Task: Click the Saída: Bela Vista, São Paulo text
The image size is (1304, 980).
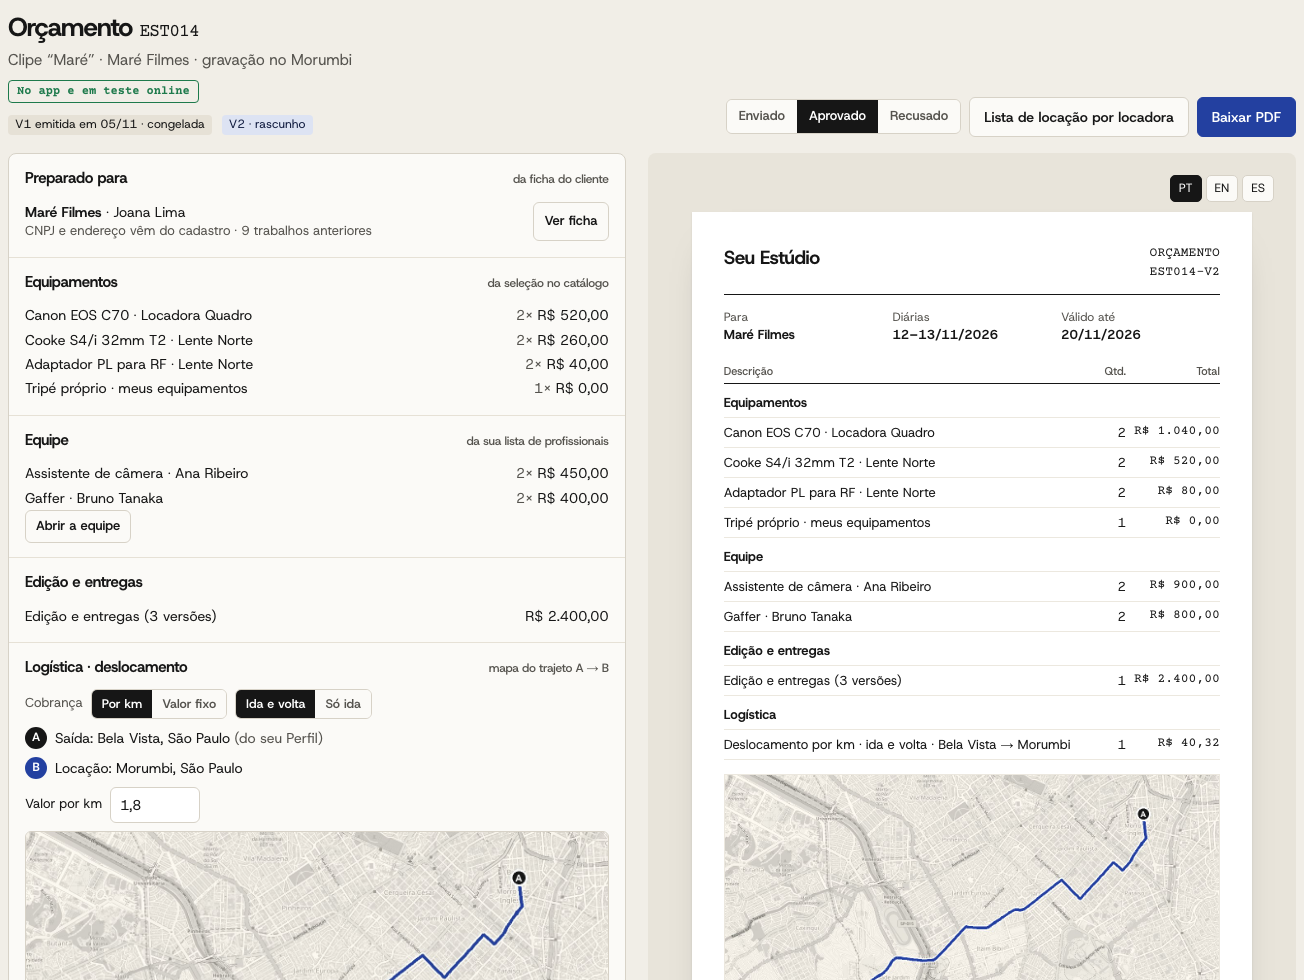Action: pos(189,738)
